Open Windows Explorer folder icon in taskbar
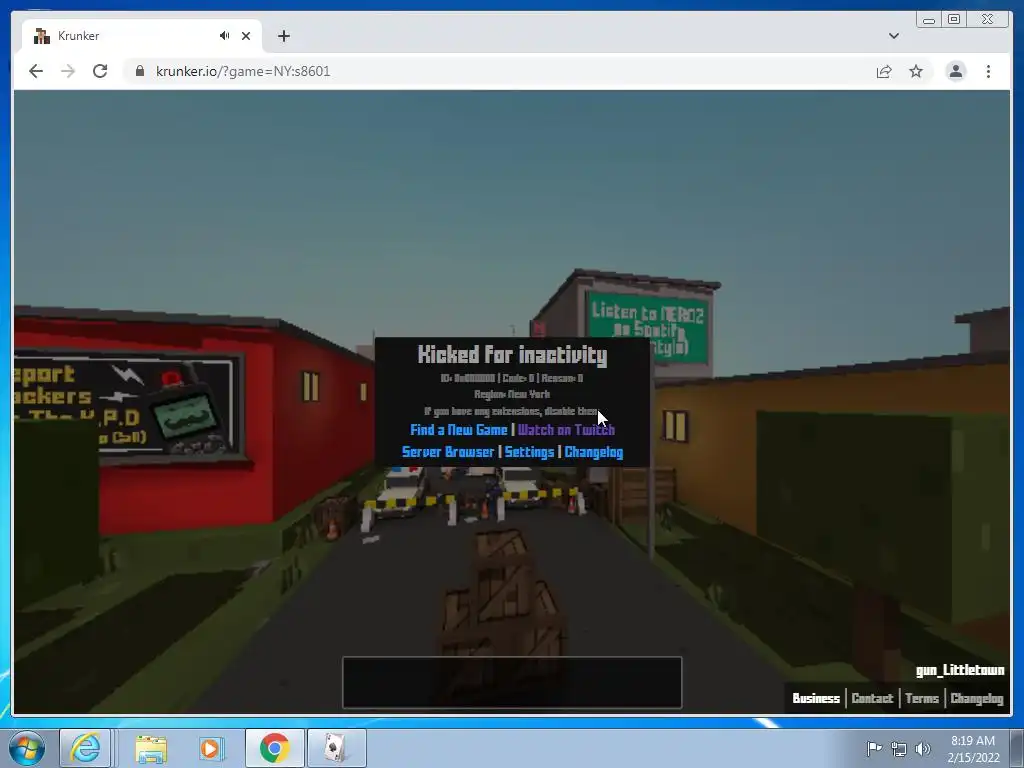Viewport: 1024px width, 768px height. click(151, 748)
